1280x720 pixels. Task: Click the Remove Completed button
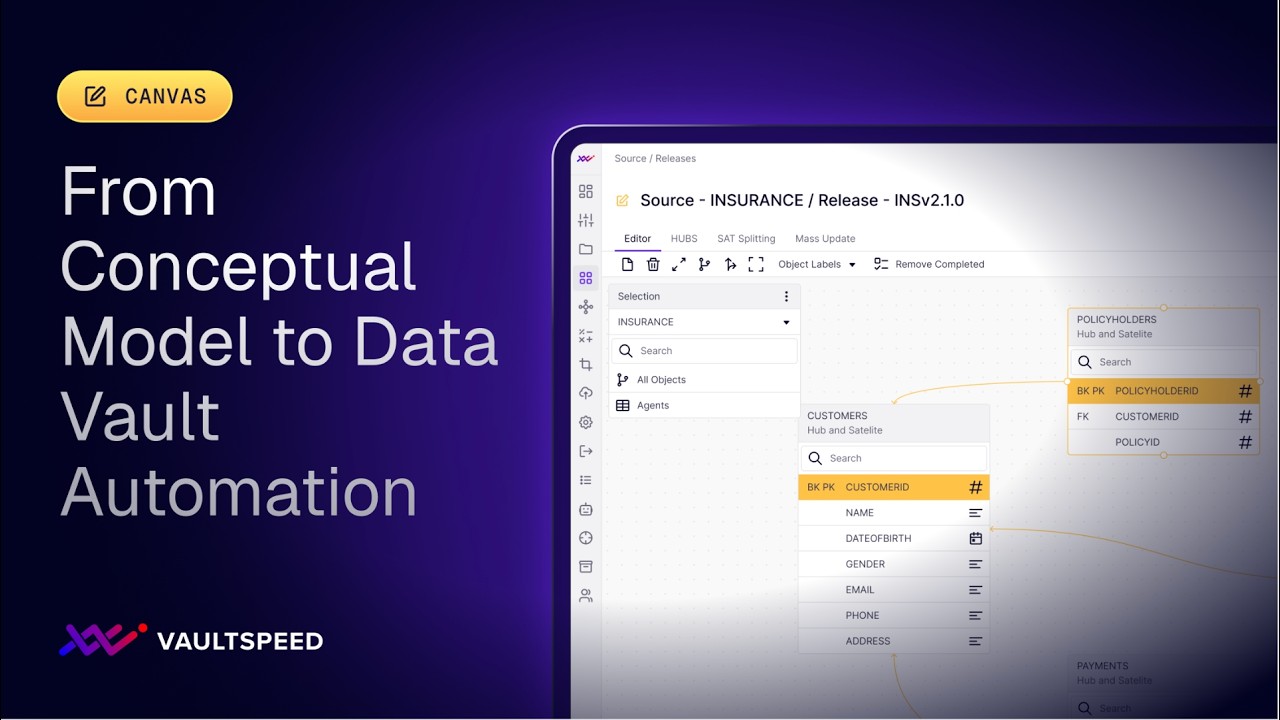pos(929,264)
